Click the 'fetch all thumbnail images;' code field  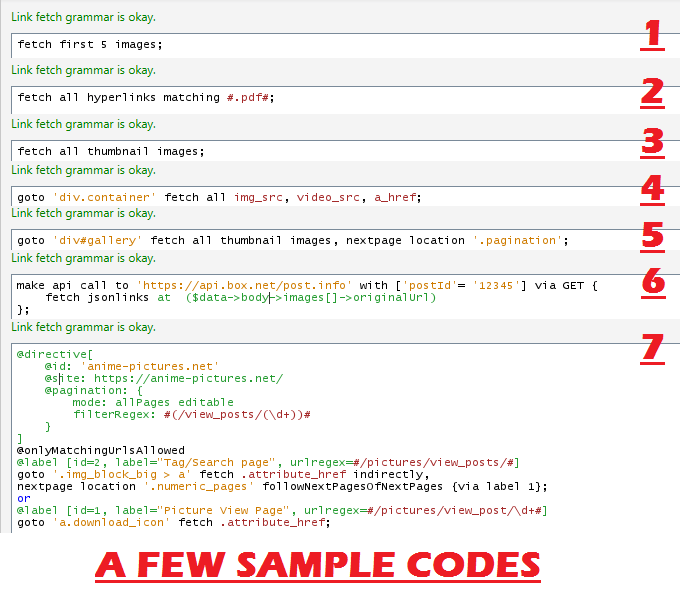pyautogui.click(x=346, y=151)
